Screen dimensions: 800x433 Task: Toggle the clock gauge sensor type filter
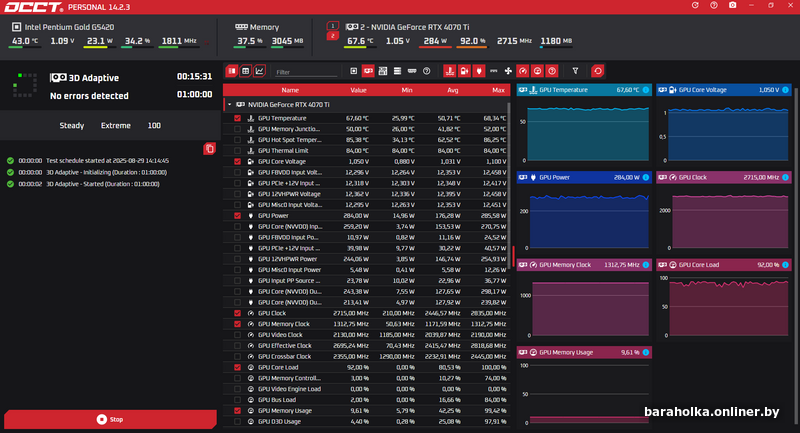tap(522, 71)
